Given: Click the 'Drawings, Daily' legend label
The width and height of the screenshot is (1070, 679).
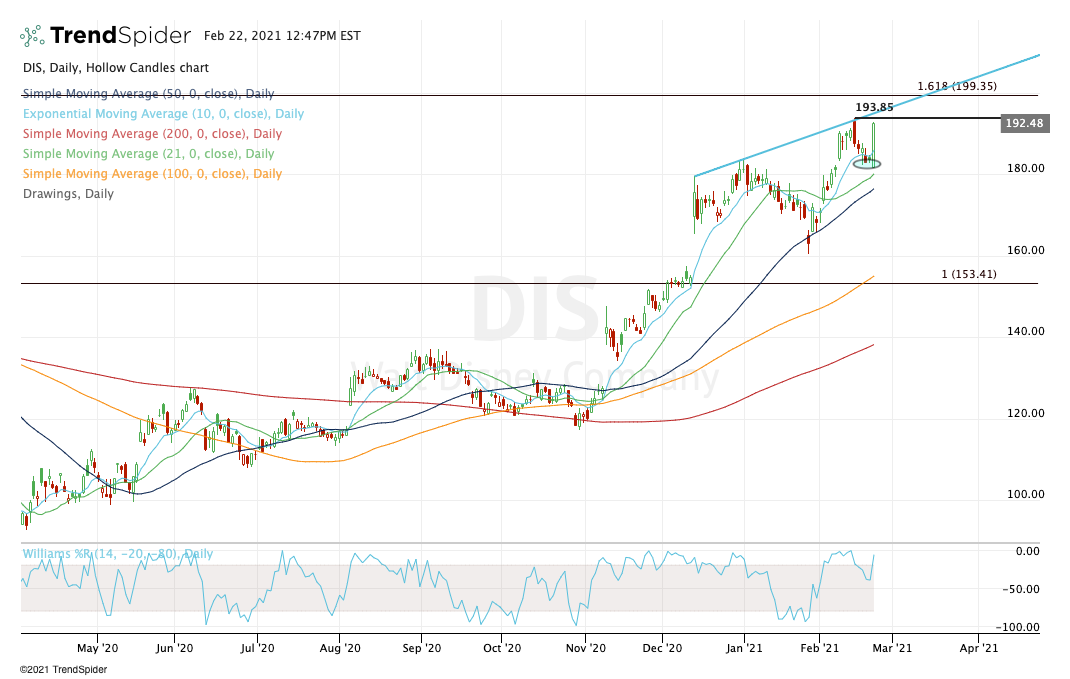Looking at the screenshot, I should [x=68, y=194].
